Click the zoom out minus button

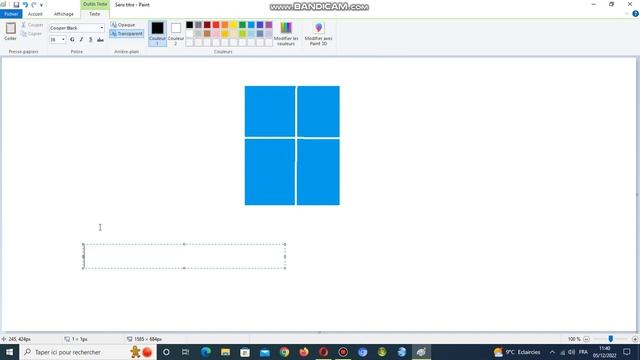[x=587, y=339]
